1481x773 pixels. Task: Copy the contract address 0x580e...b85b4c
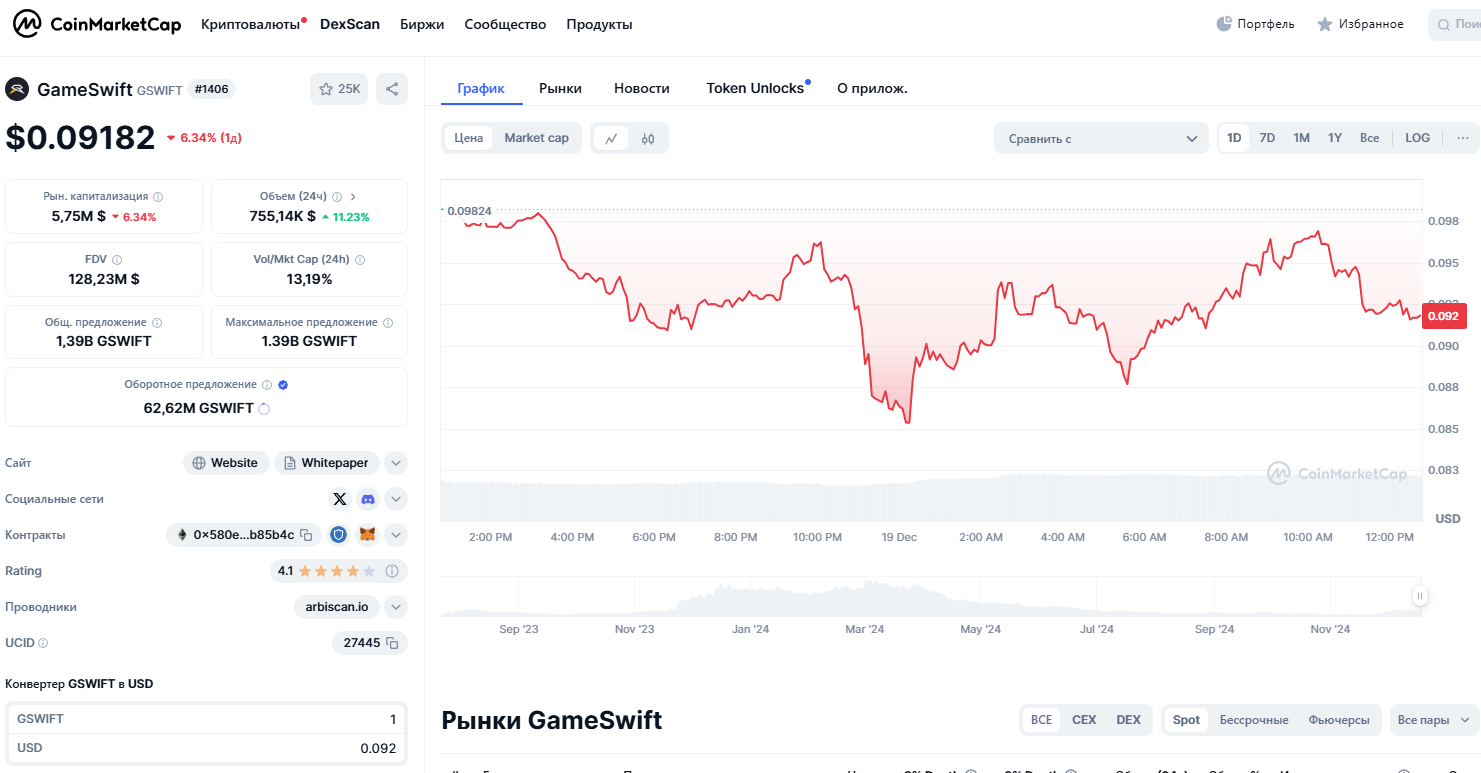point(307,535)
